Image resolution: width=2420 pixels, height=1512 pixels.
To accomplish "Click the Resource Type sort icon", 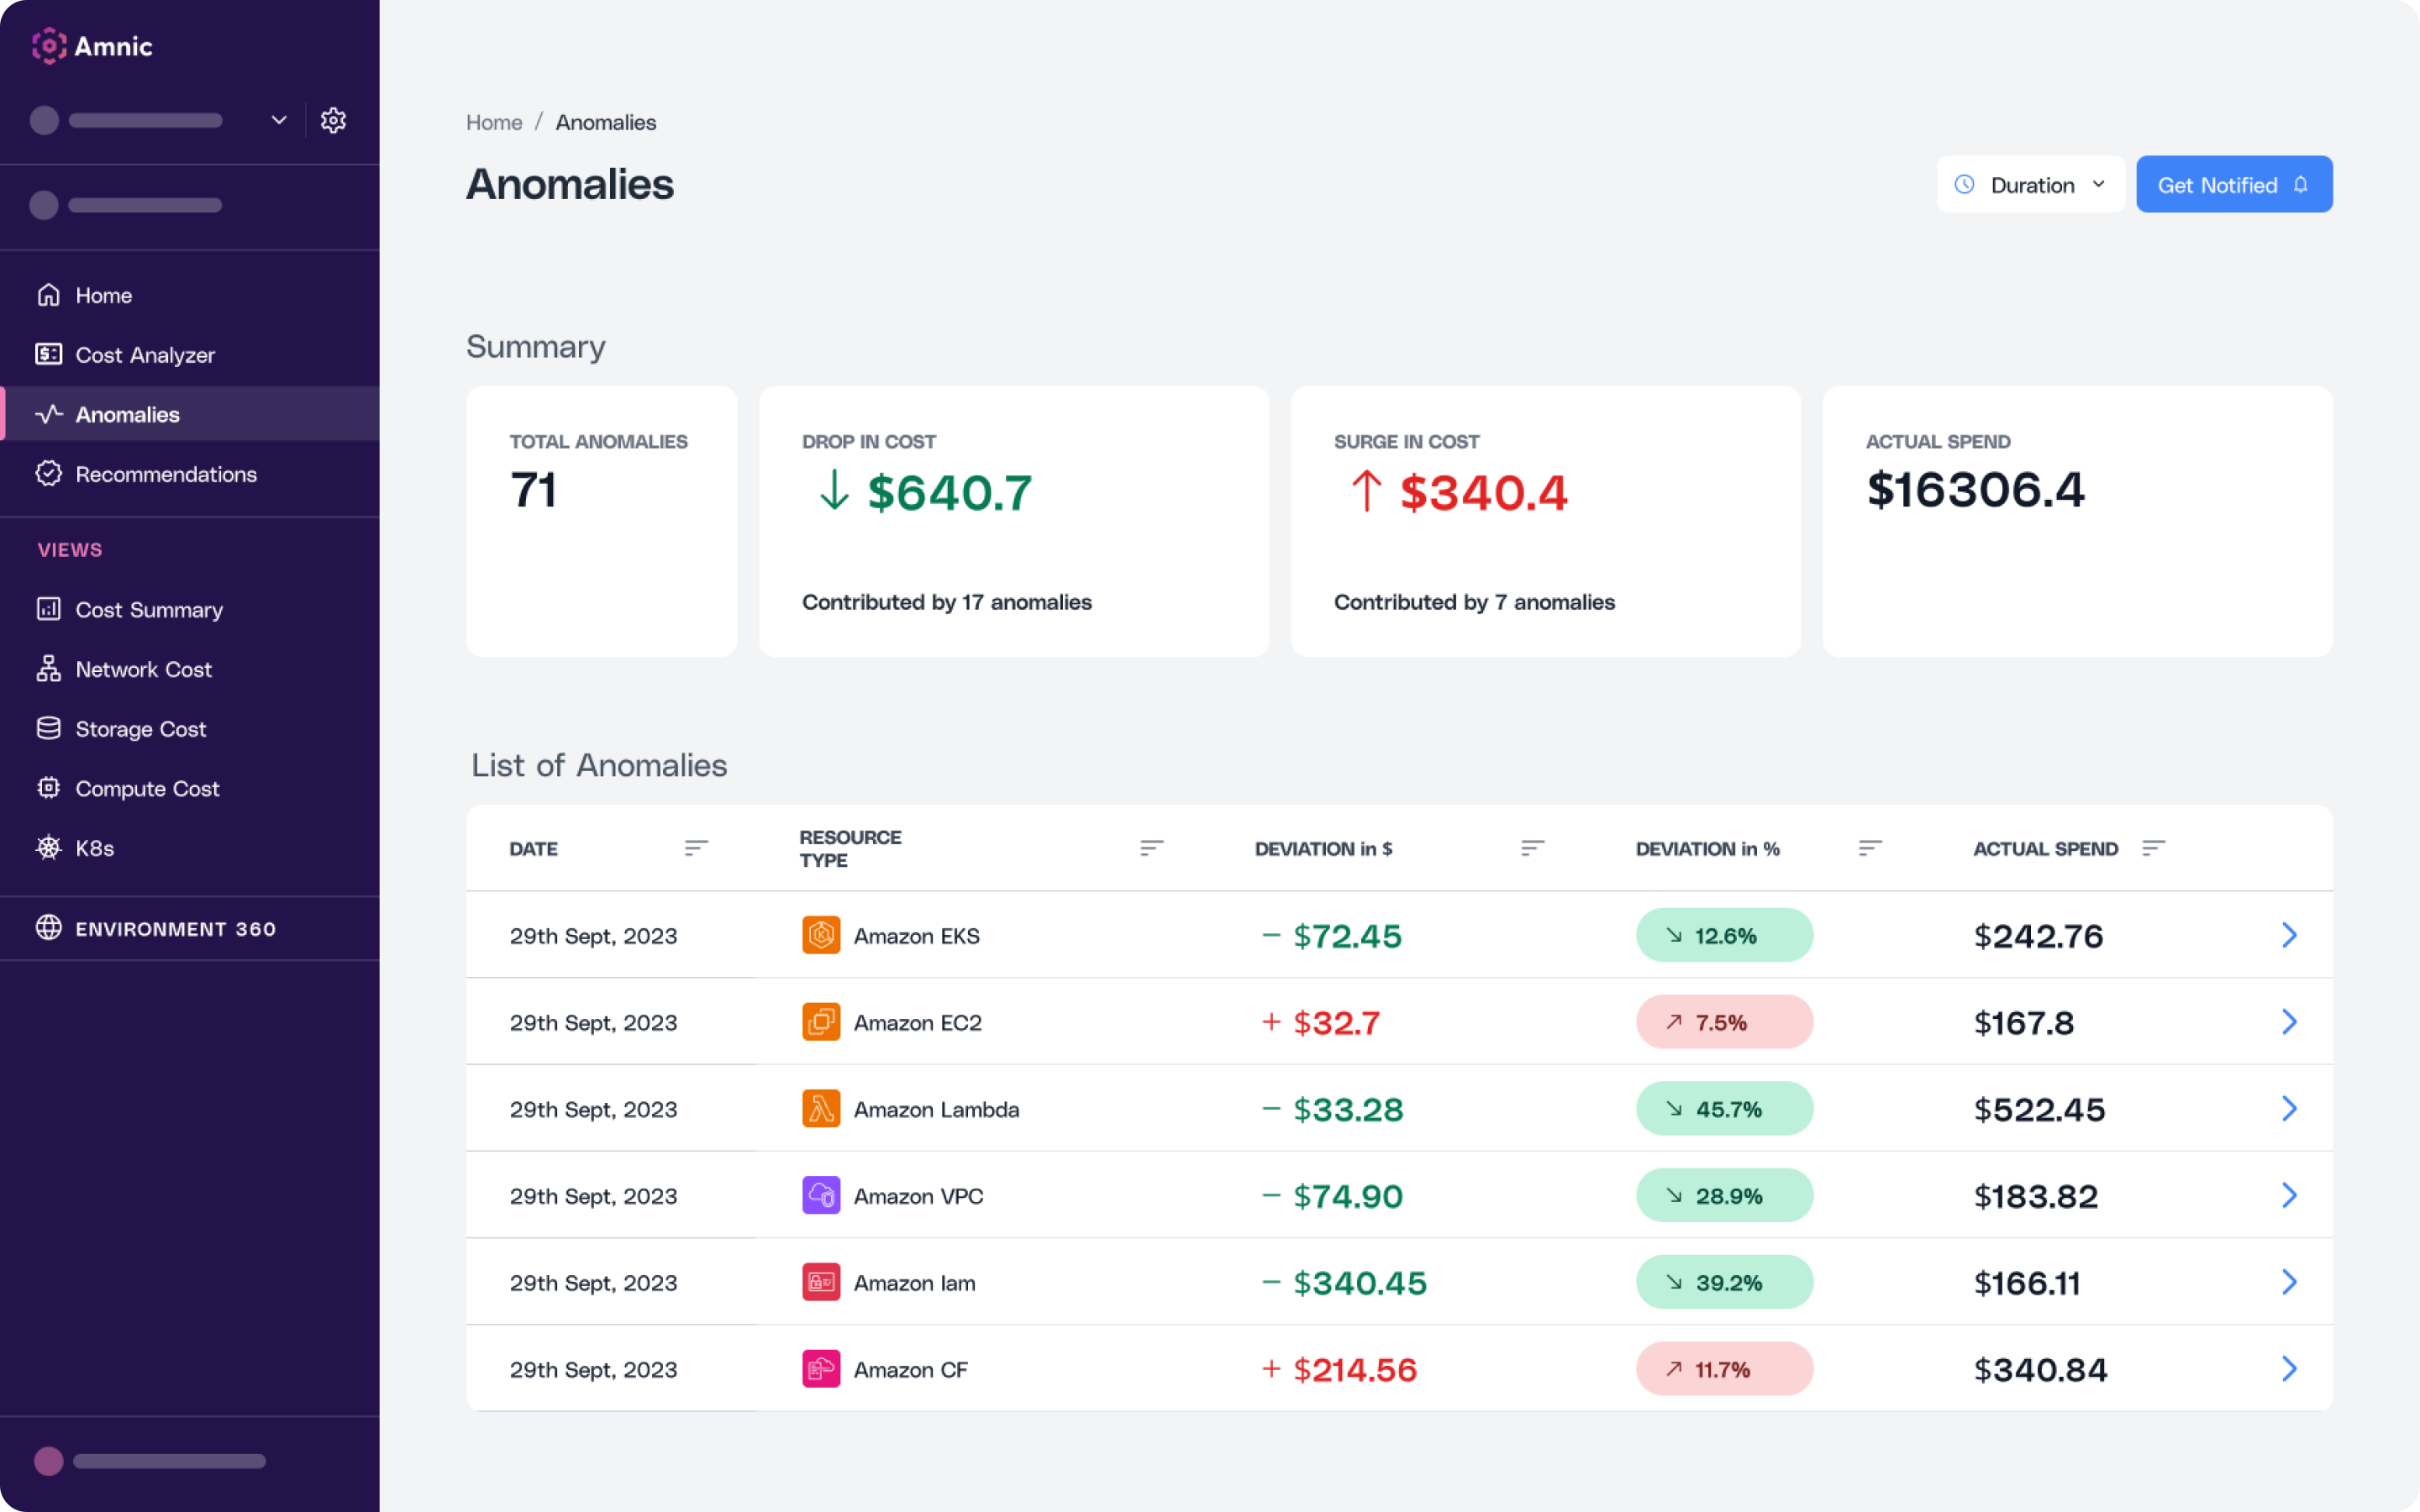I will pyautogui.click(x=1151, y=848).
